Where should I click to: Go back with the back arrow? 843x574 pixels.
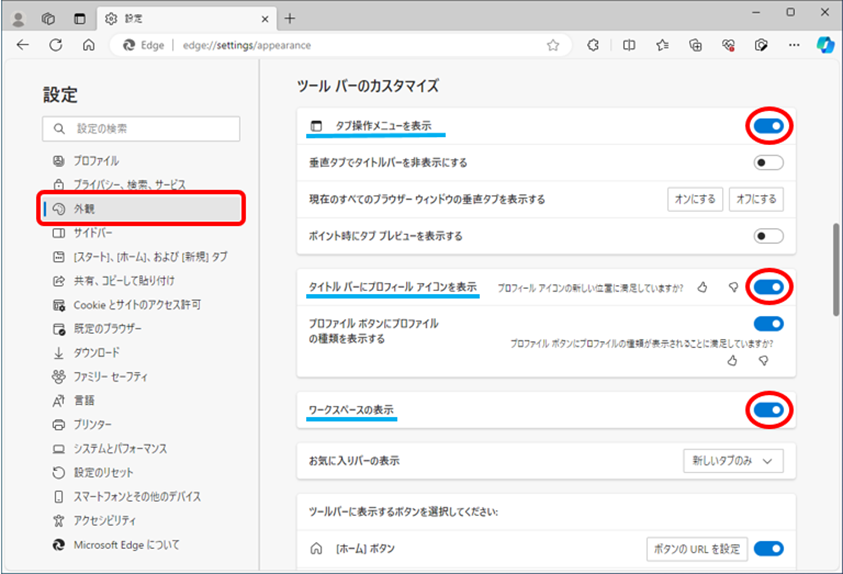coord(23,45)
